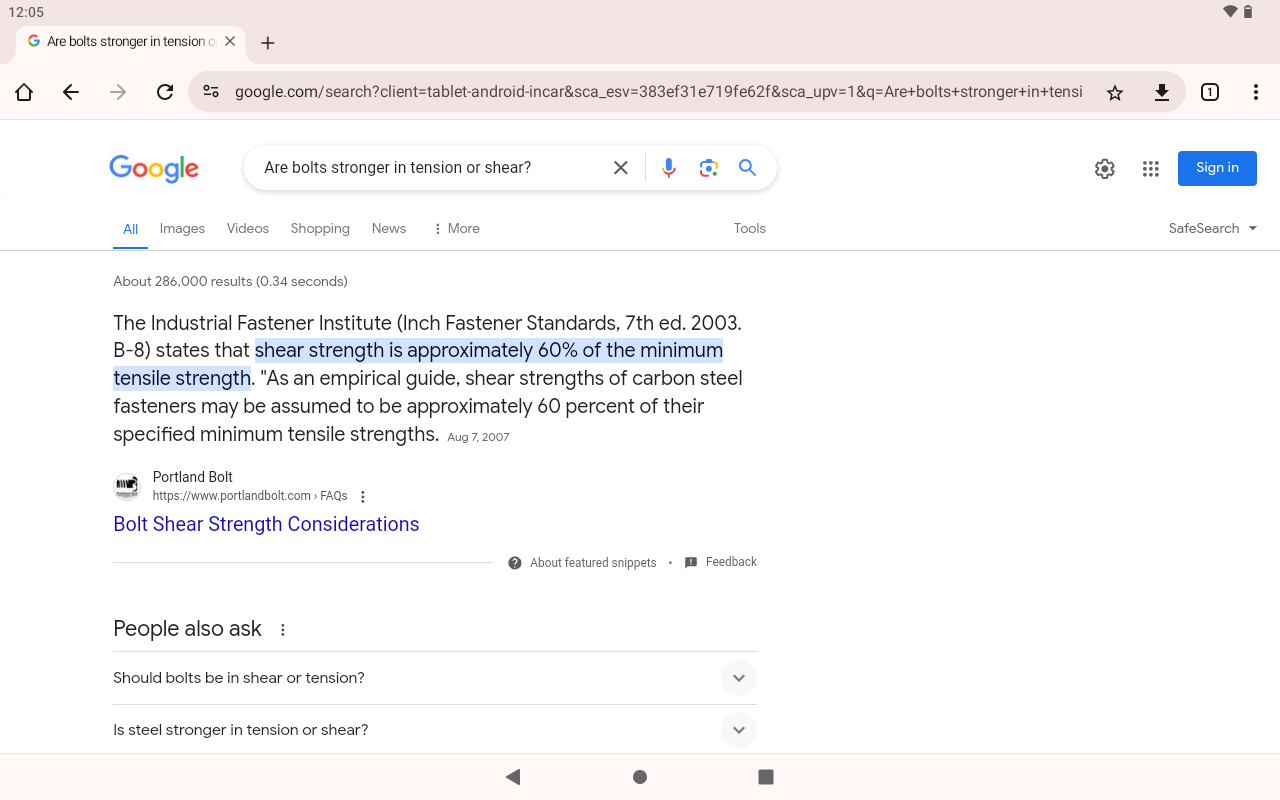The width and height of the screenshot is (1280, 800).
Task: Open Bolt Shear Strength Considerations link
Action: click(x=266, y=524)
